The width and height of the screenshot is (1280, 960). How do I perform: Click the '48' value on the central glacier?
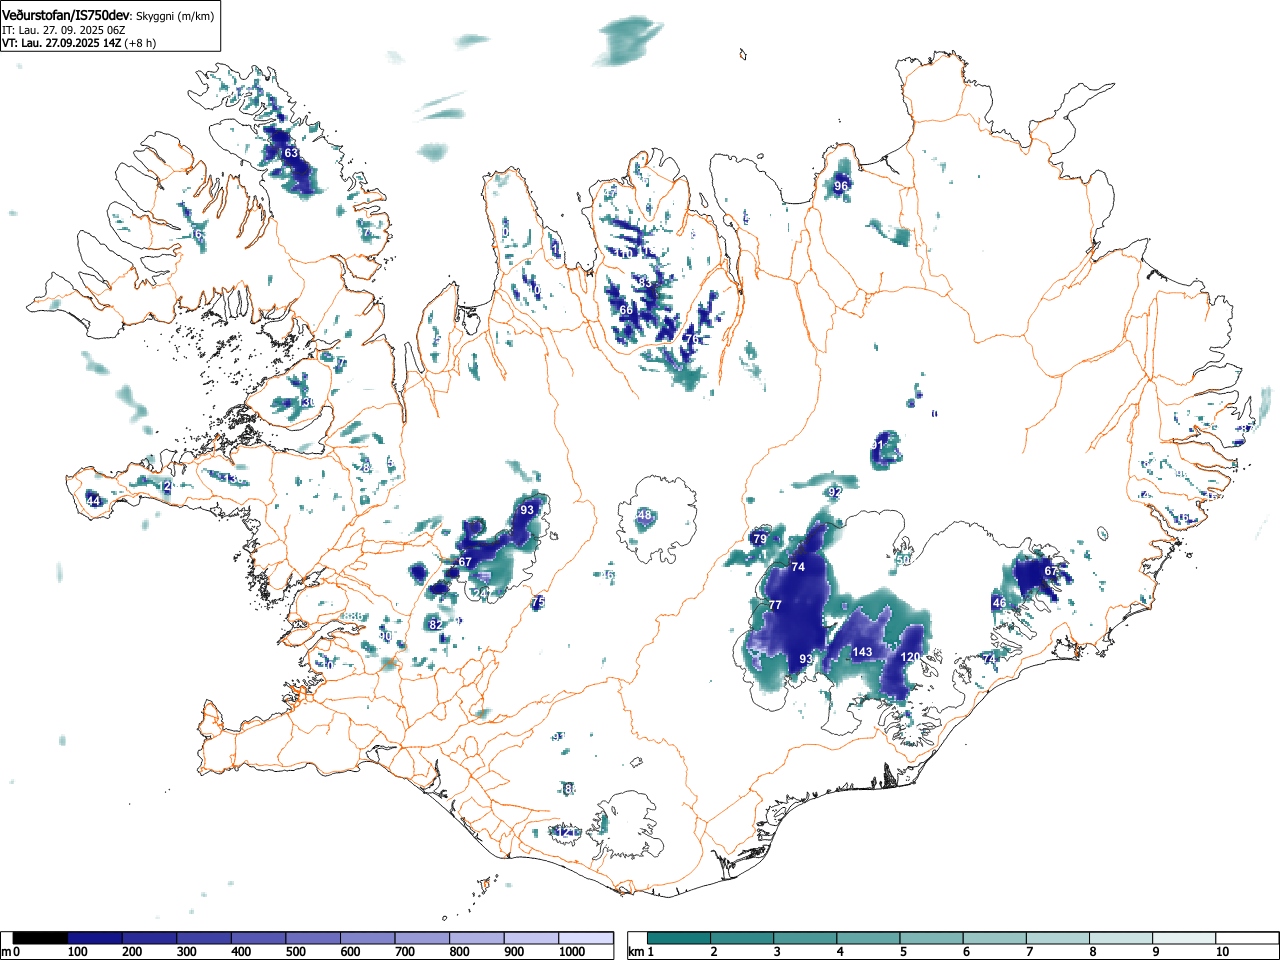[645, 516]
